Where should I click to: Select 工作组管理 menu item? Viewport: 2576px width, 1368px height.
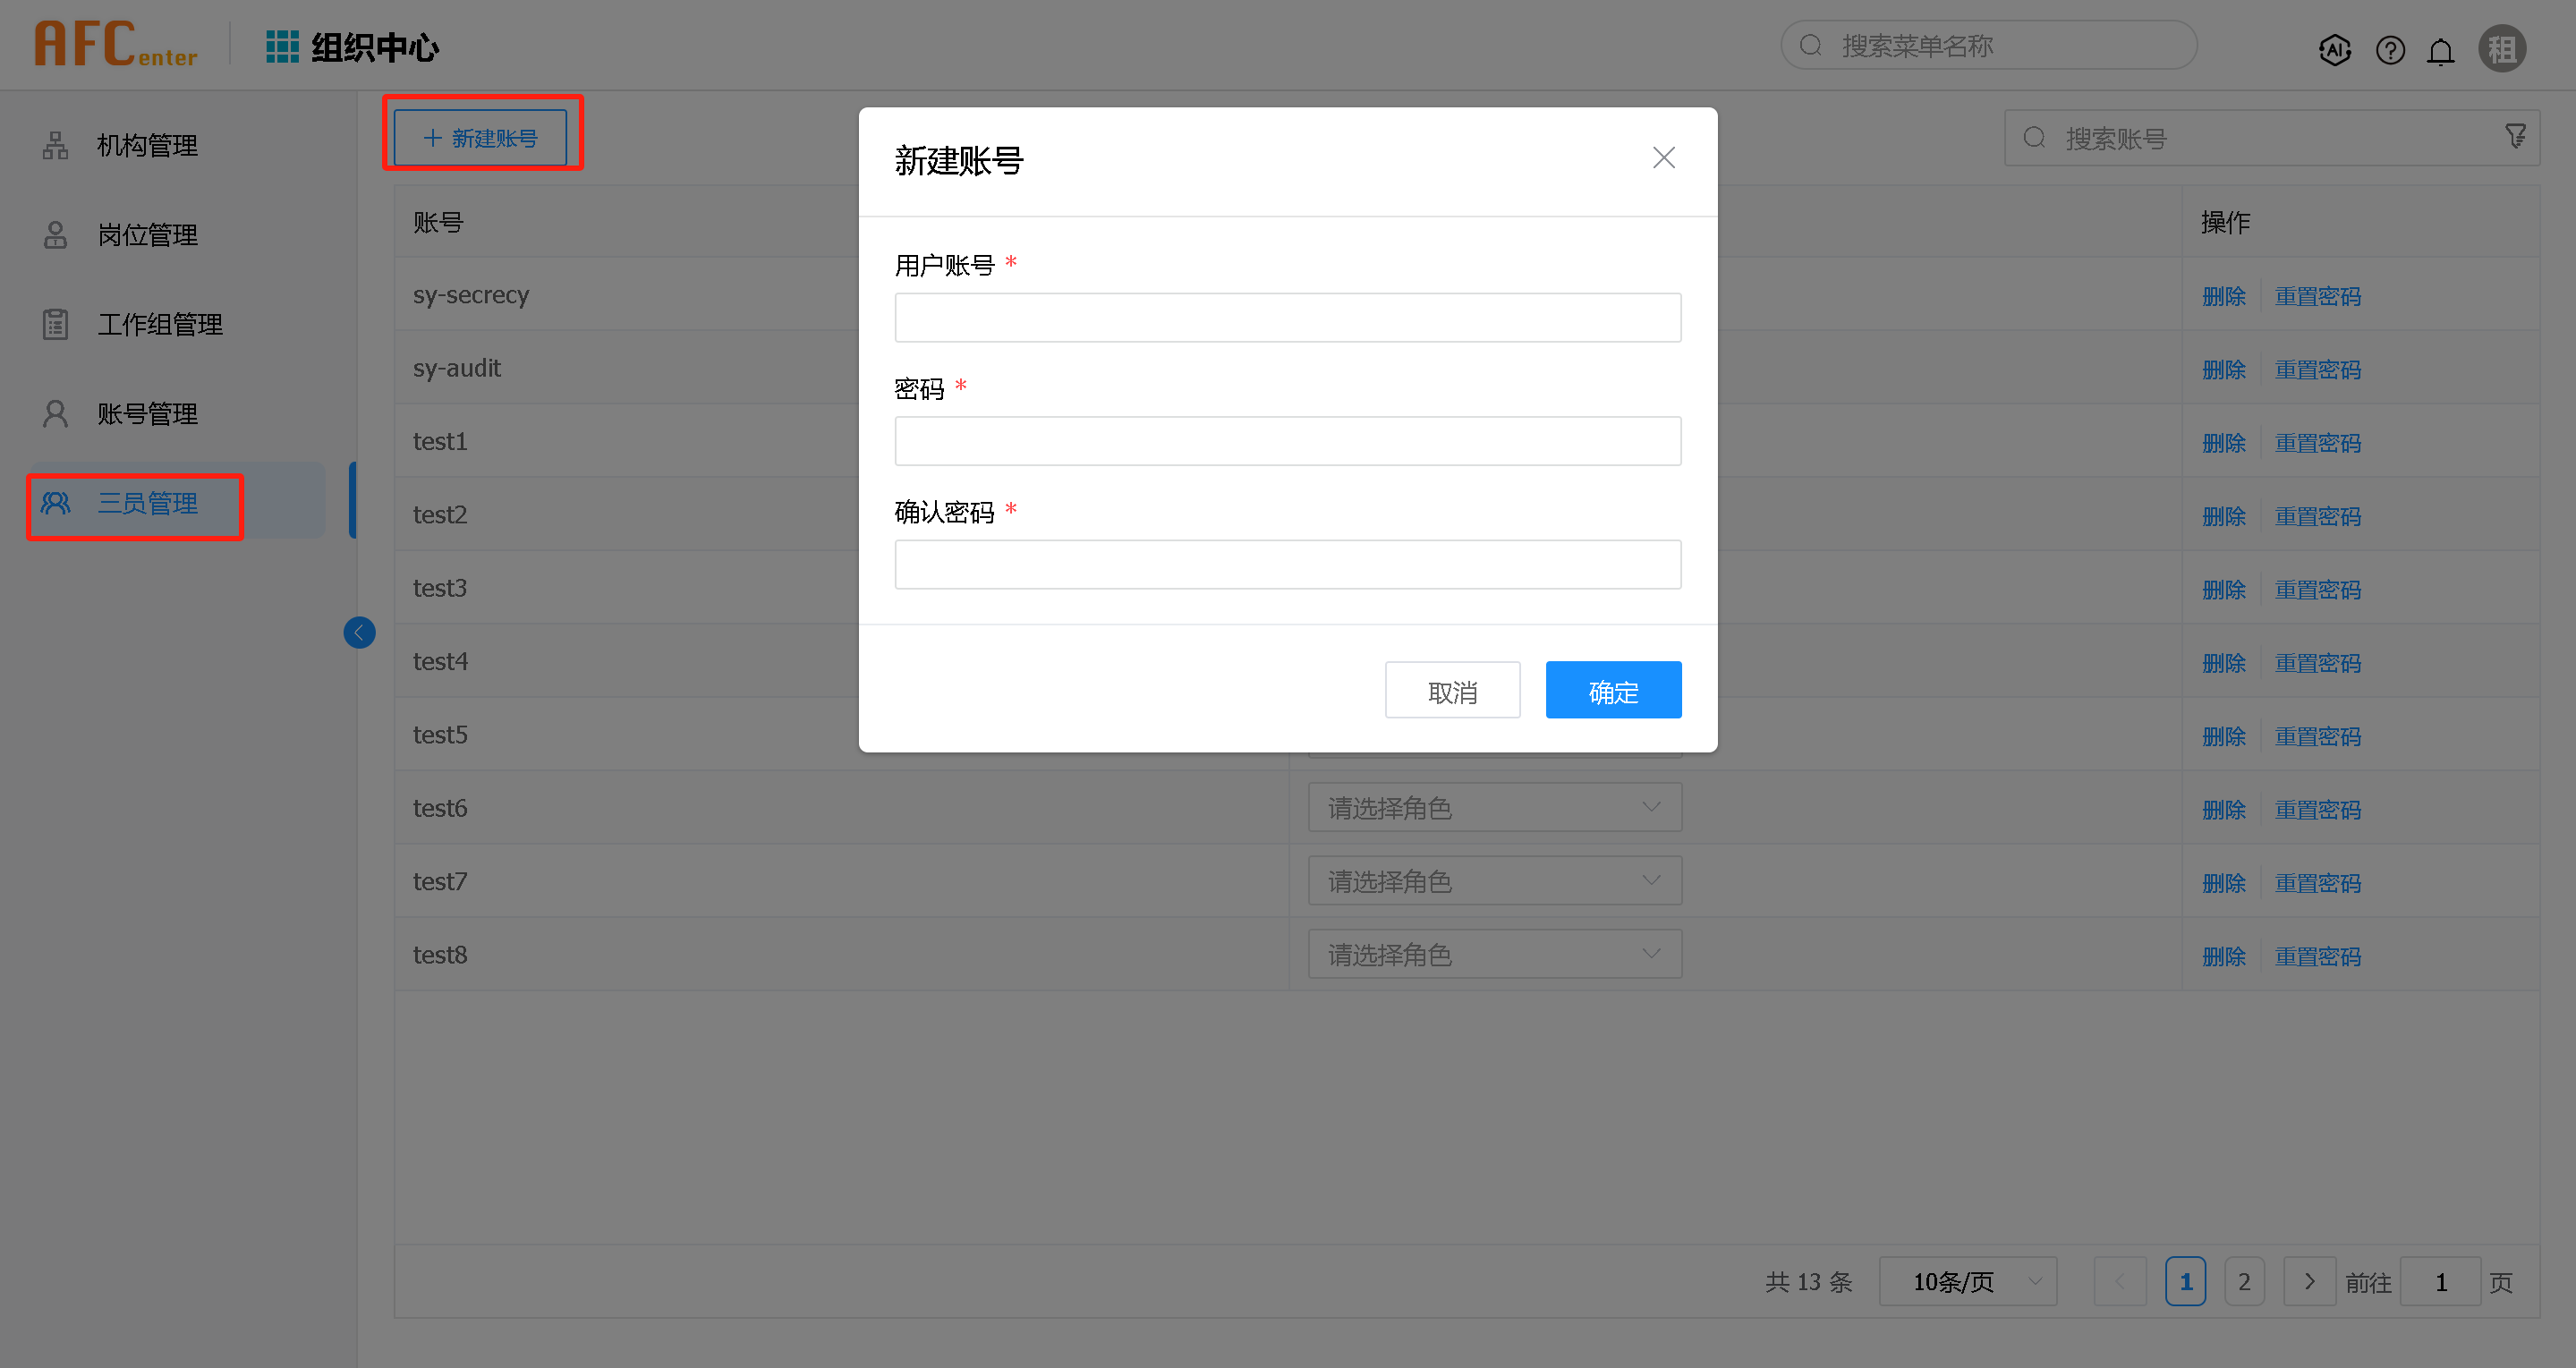pyautogui.click(x=159, y=324)
